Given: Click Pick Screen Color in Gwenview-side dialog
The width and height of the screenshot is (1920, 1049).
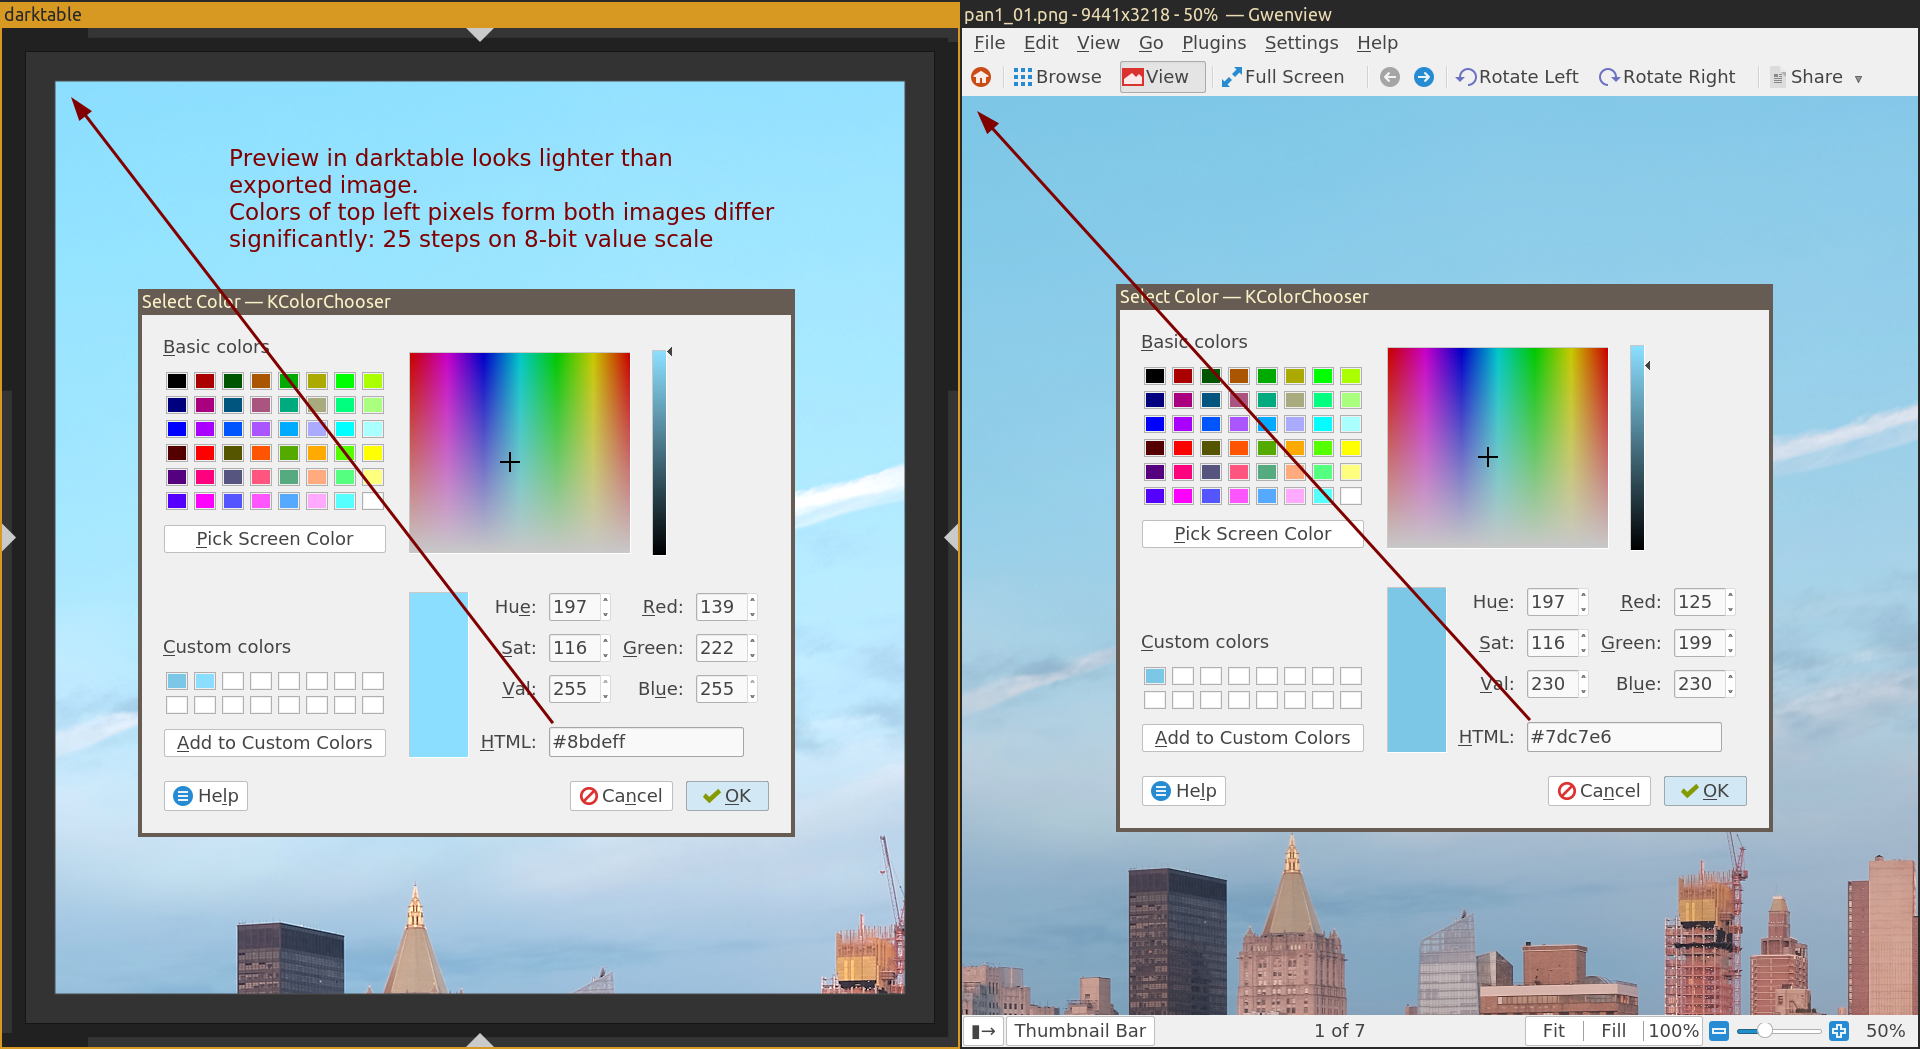Looking at the screenshot, I should click(x=1252, y=534).
